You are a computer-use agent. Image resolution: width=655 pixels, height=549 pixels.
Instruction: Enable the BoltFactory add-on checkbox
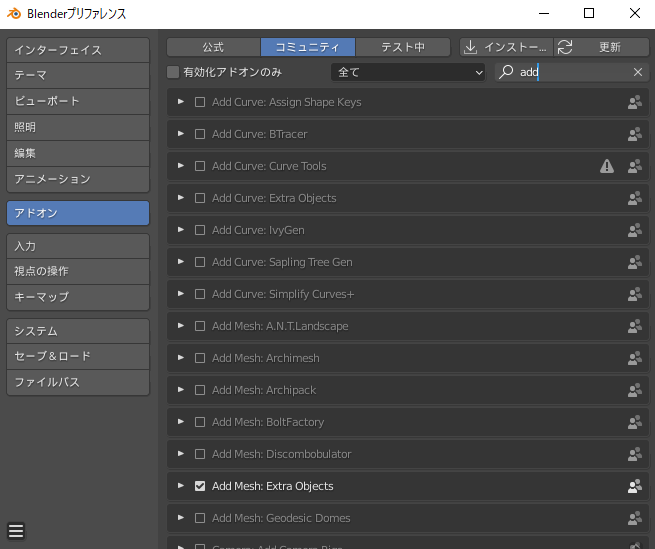coord(200,422)
